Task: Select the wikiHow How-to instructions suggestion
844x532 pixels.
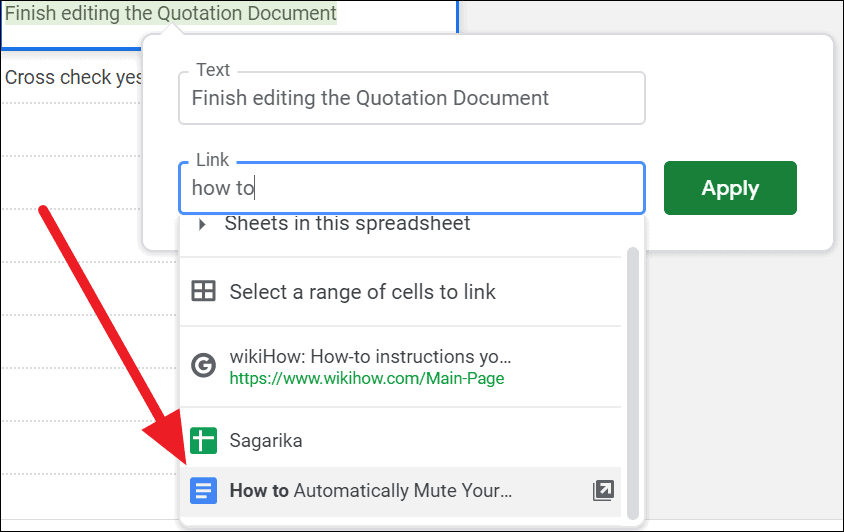Action: [x=400, y=366]
